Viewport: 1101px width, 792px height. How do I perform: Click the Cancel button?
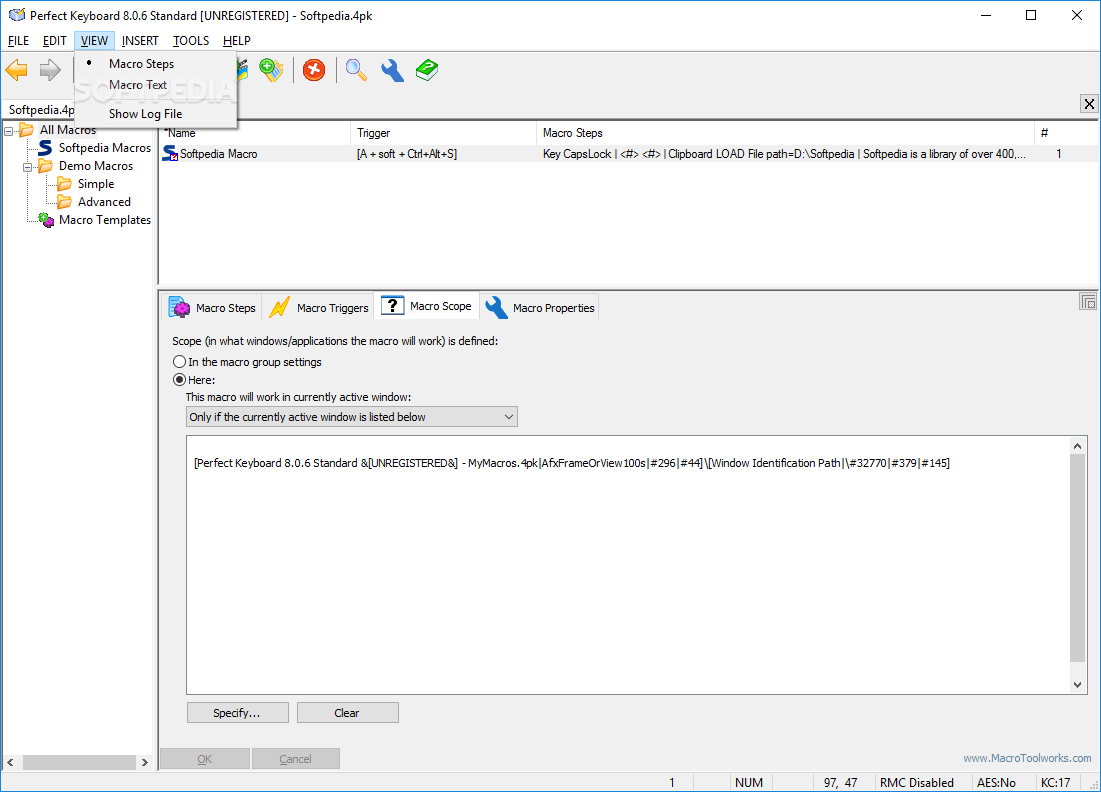296,759
